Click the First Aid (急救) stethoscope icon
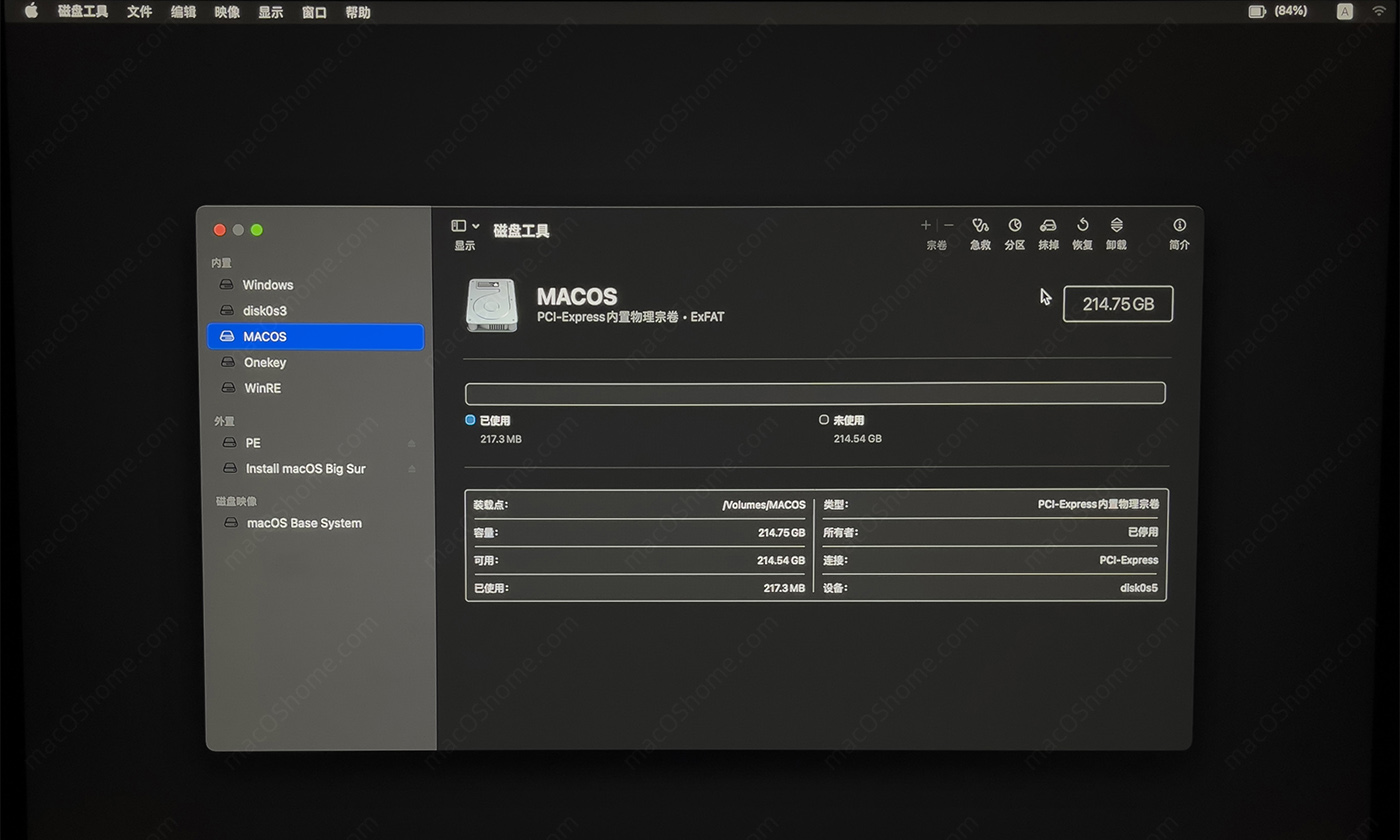 [980, 226]
